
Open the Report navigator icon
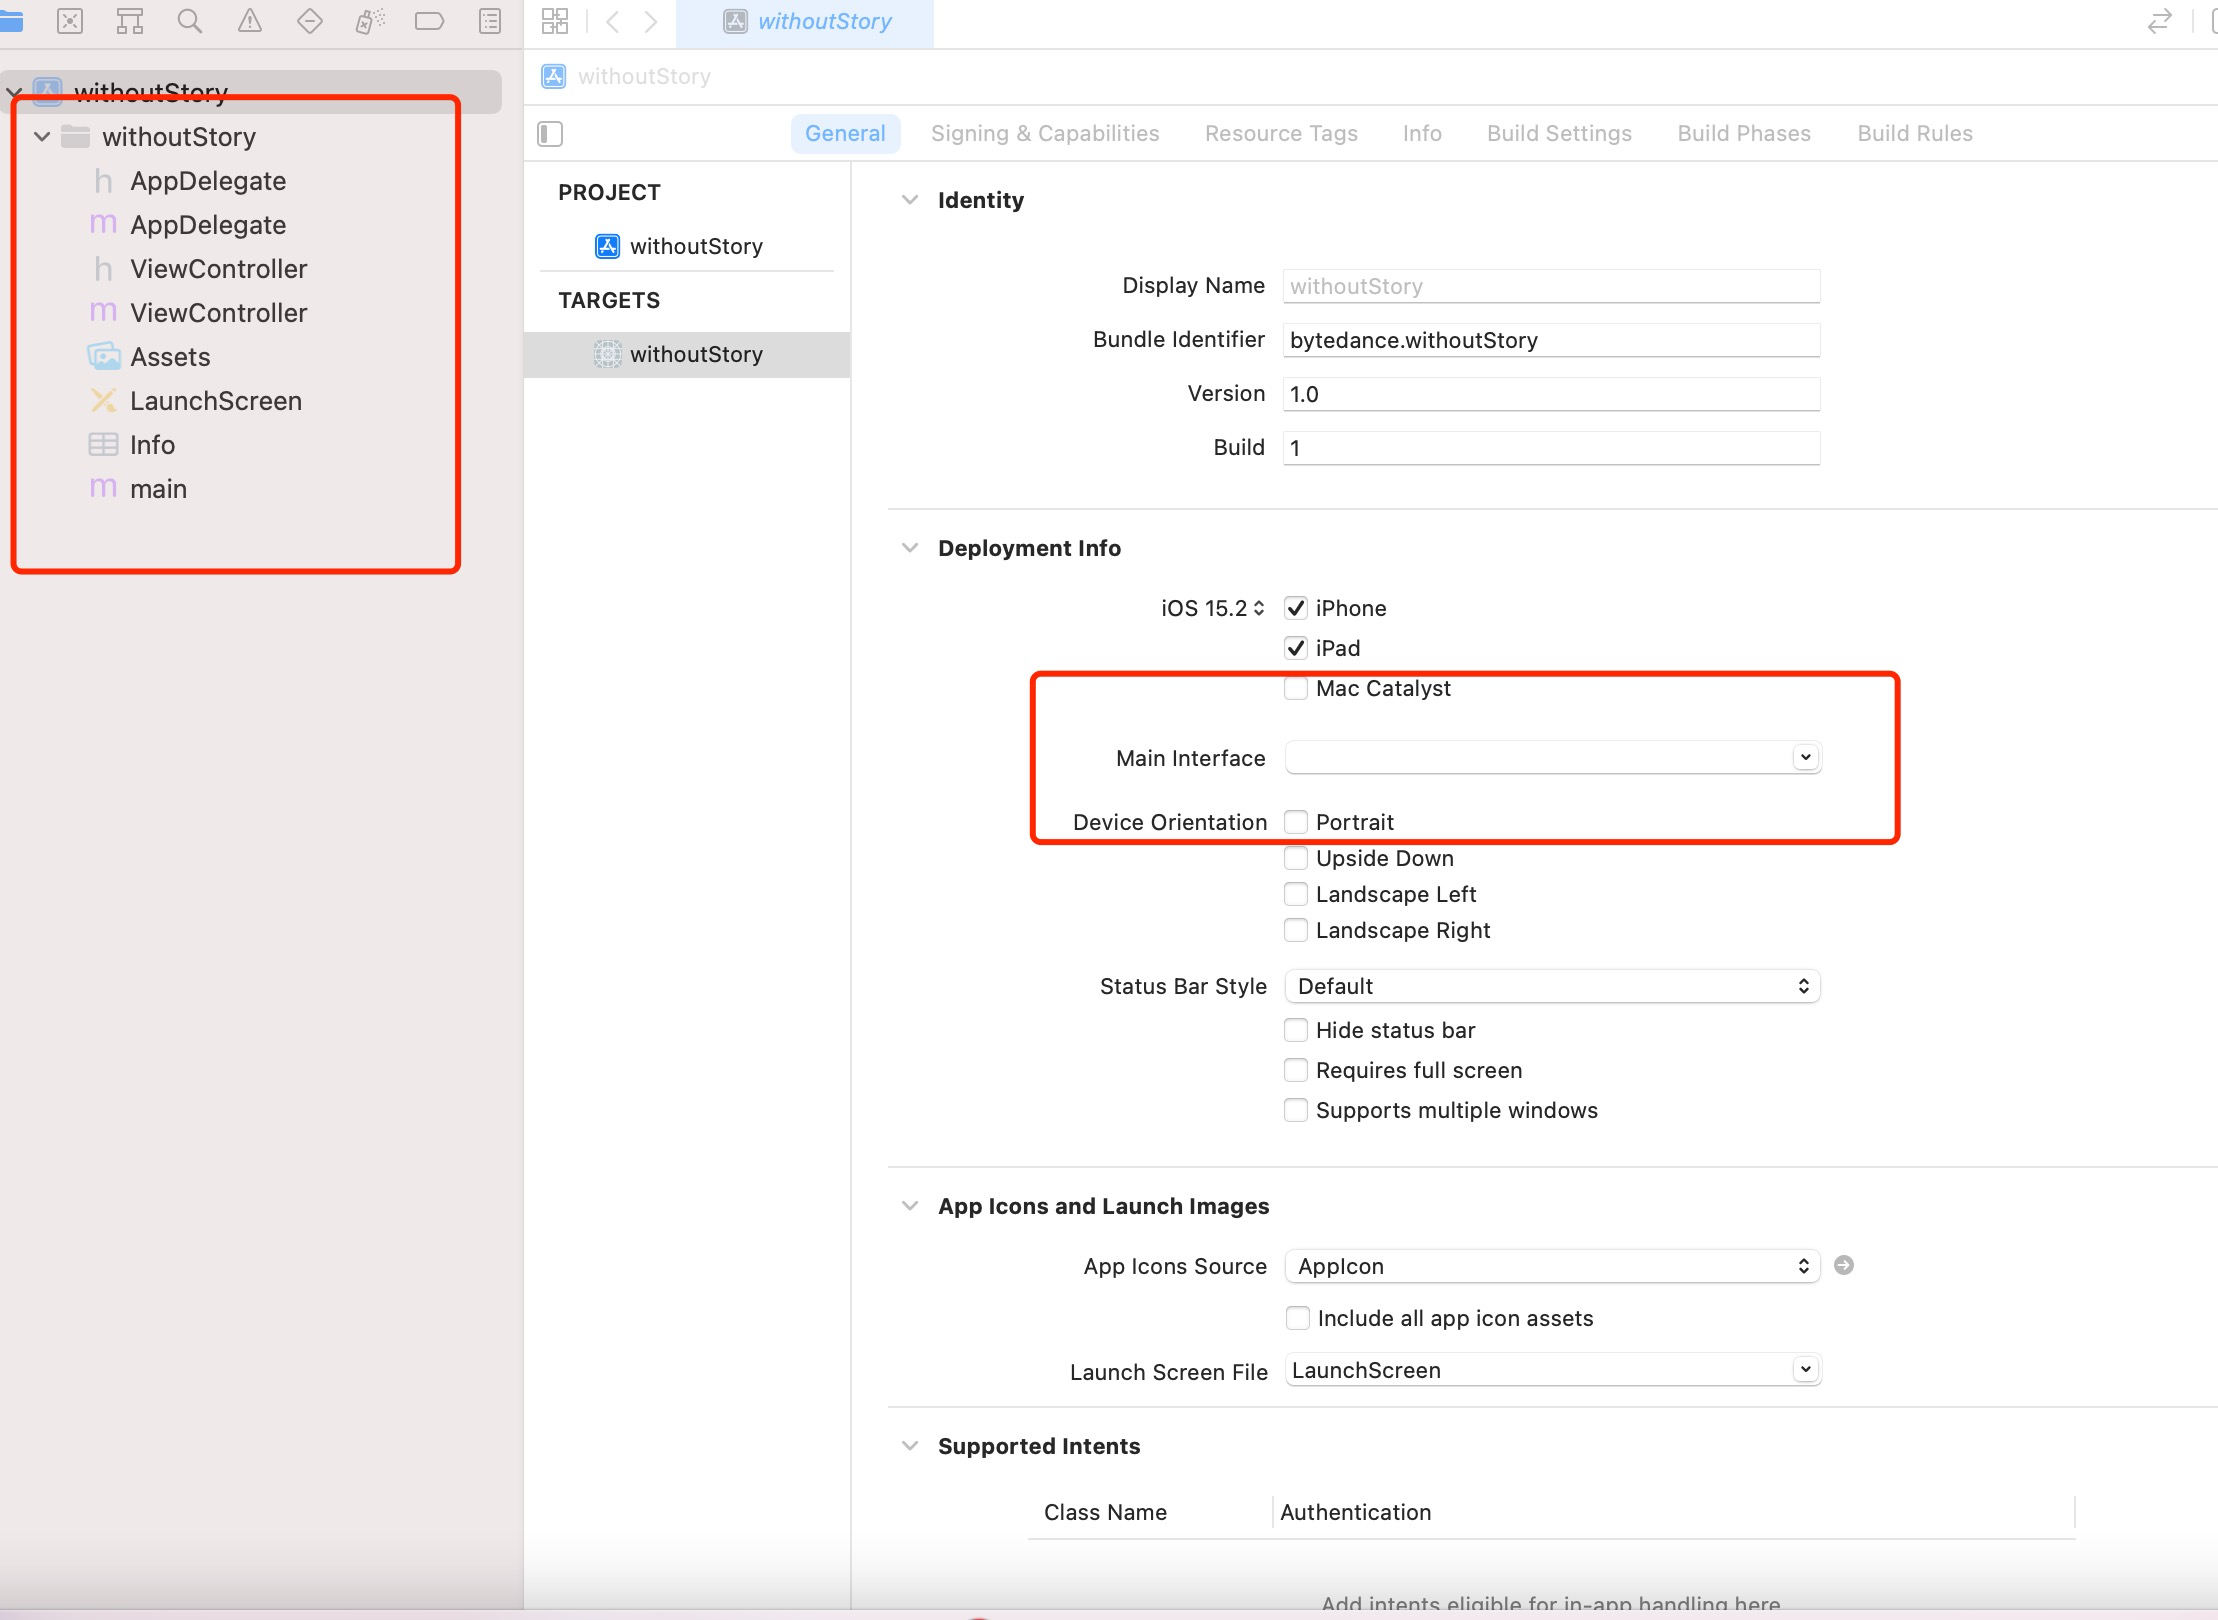(x=490, y=21)
